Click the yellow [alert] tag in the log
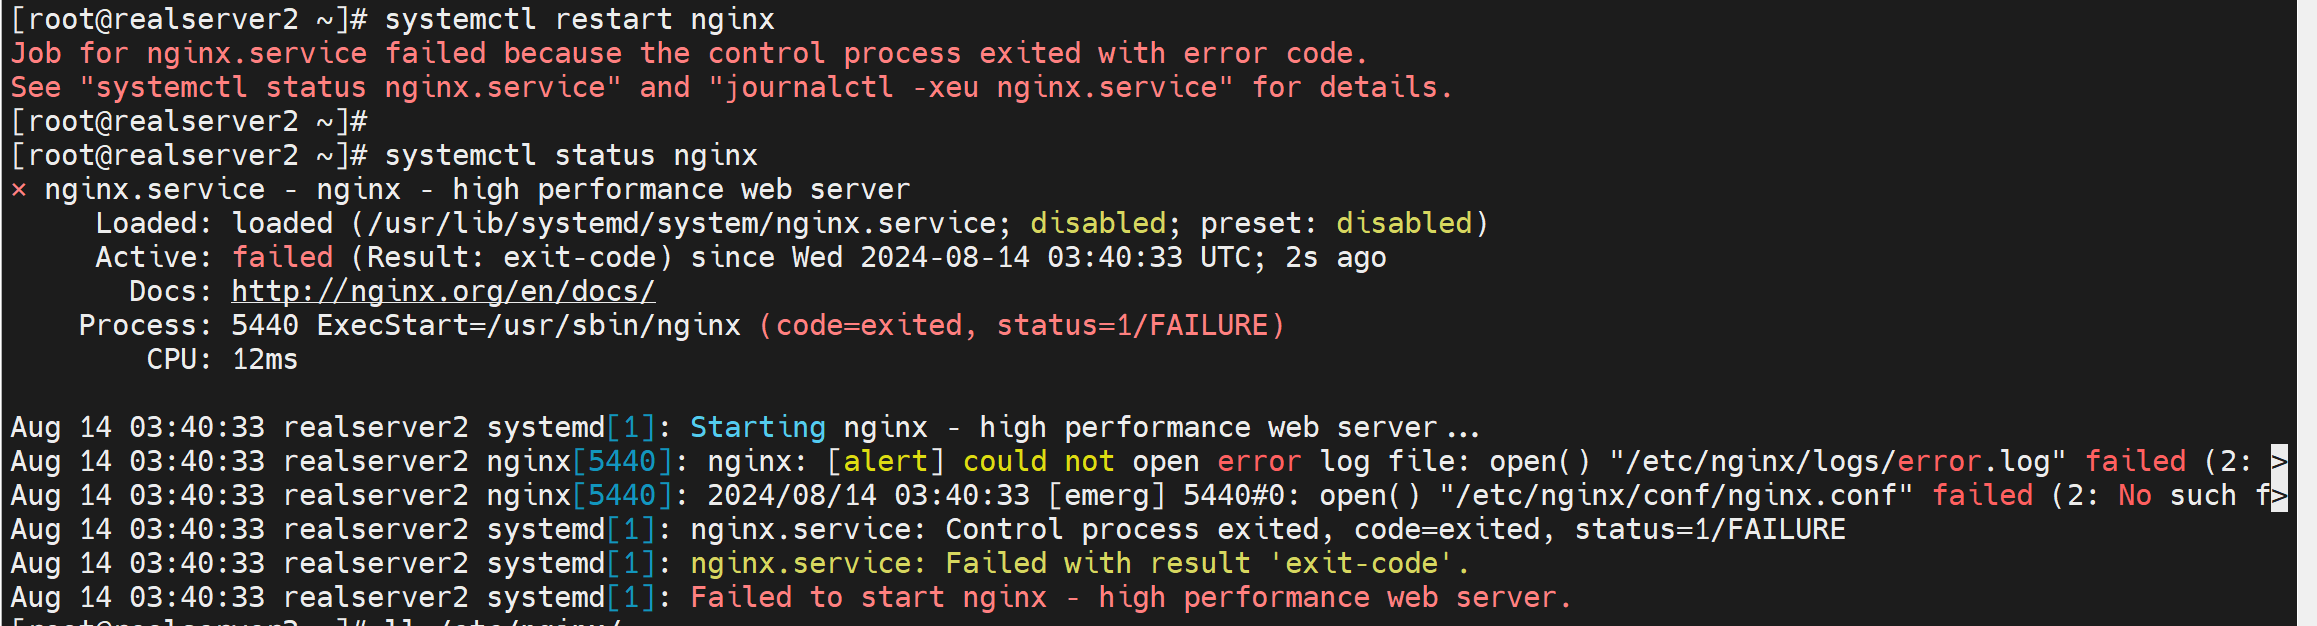 point(885,461)
